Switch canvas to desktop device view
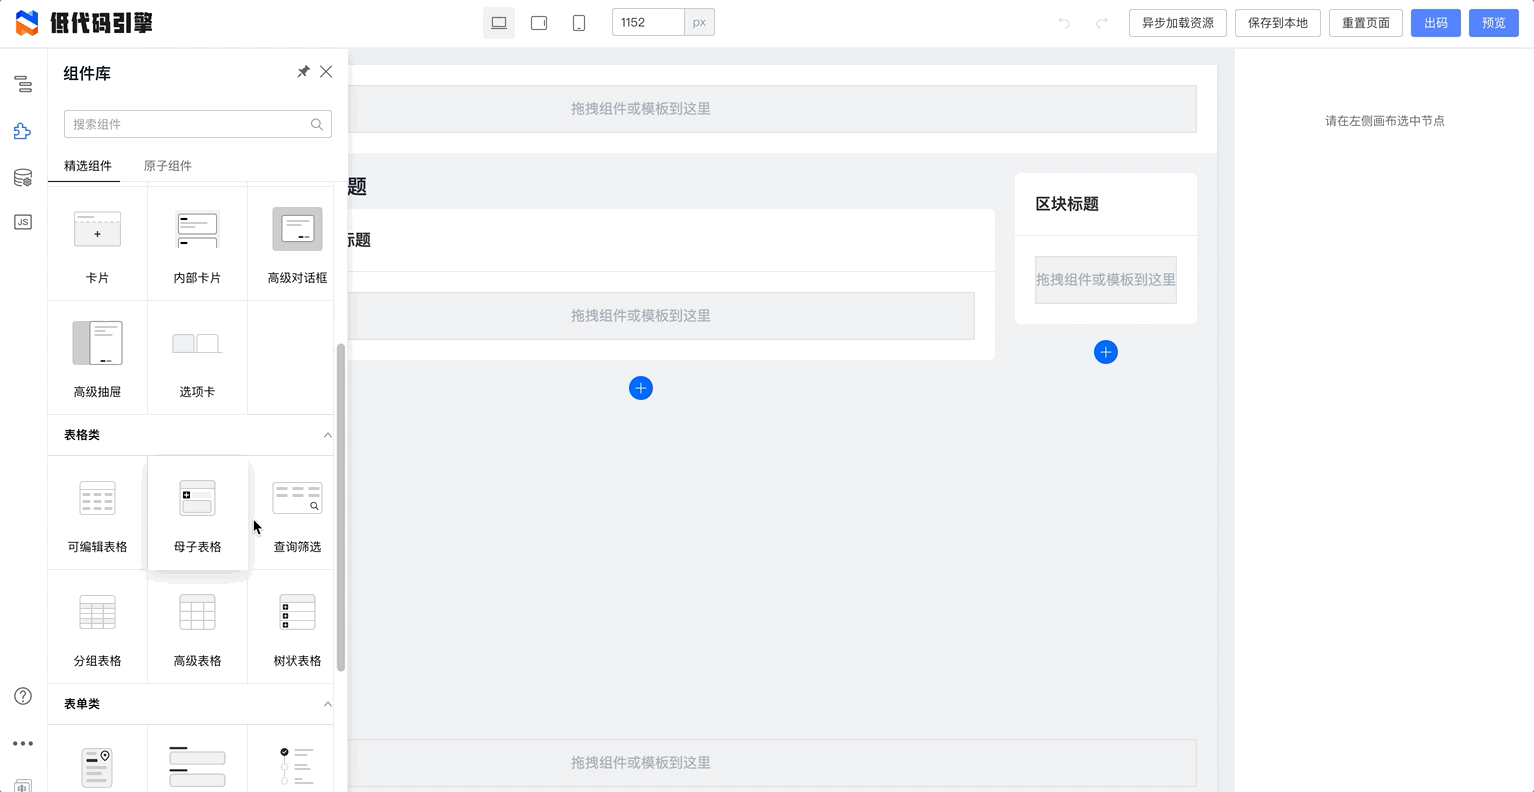Image resolution: width=1534 pixels, height=792 pixels. point(499,23)
